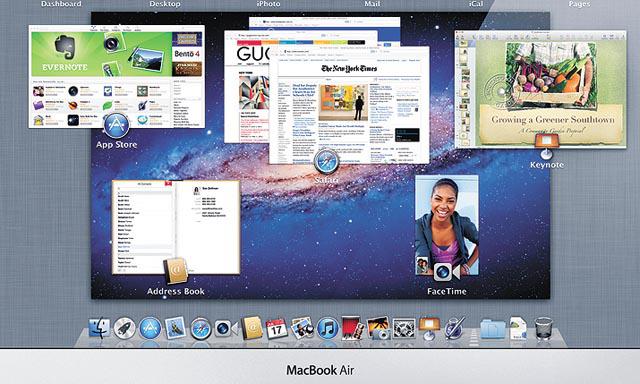Screen dimensions: 640x384
Task: Open iCal calendar showing 17 in Dock
Action: point(276,329)
